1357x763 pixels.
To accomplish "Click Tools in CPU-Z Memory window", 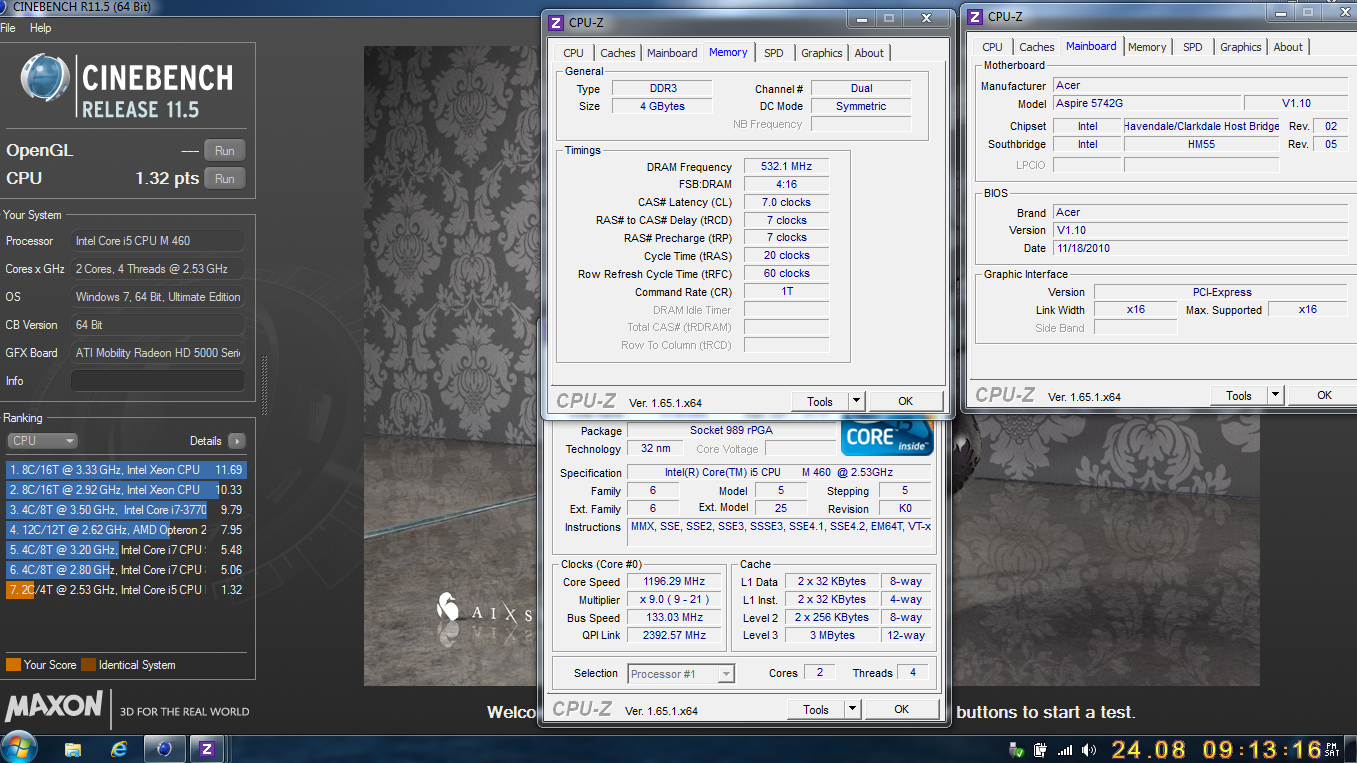I will coord(820,402).
